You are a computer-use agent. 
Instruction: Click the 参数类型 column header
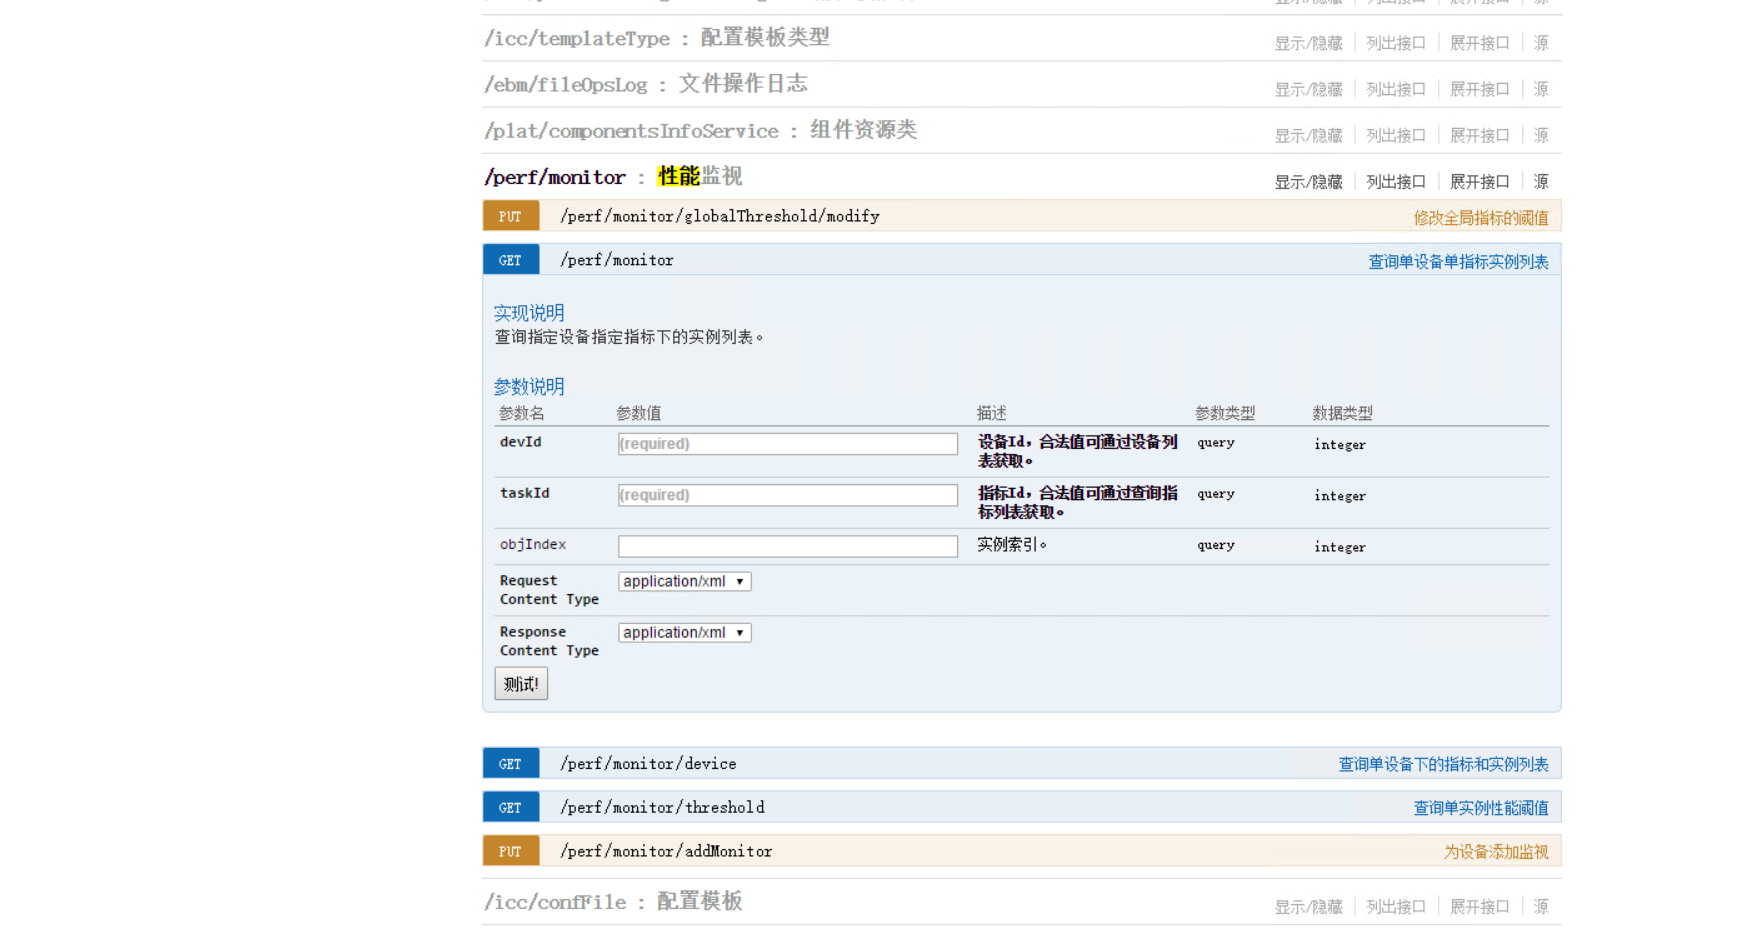(x=1225, y=413)
